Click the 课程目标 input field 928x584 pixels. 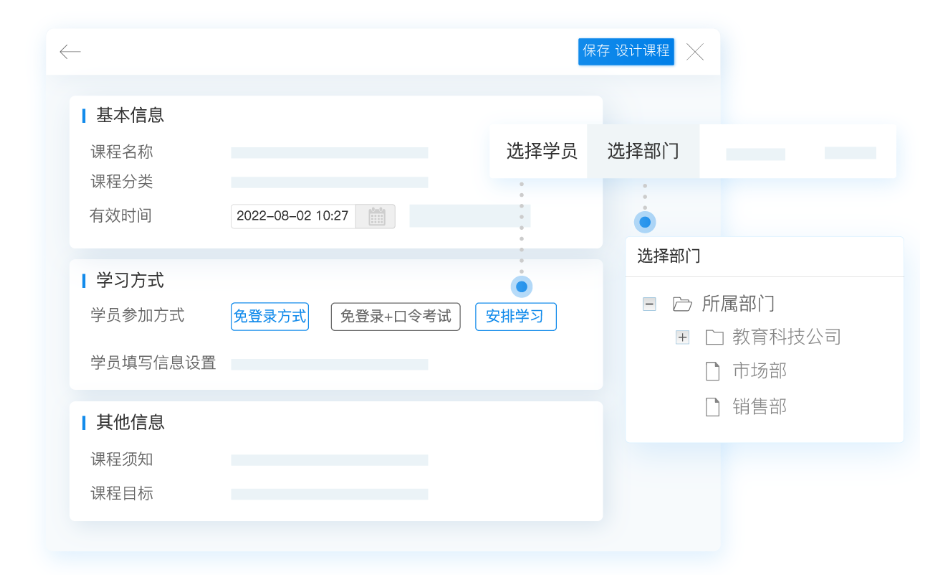(x=329, y=494)
